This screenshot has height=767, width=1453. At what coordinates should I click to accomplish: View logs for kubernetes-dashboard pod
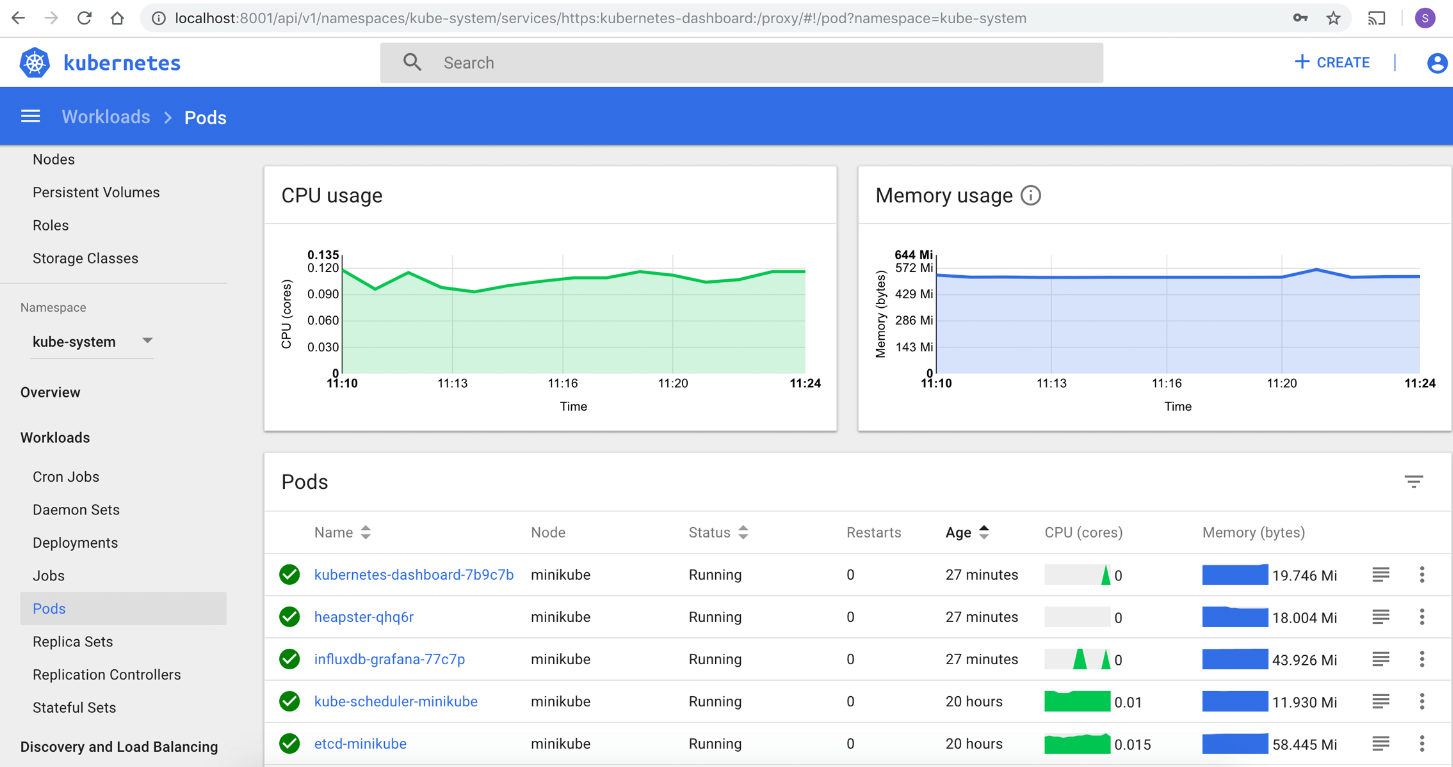coord(1381,575)
